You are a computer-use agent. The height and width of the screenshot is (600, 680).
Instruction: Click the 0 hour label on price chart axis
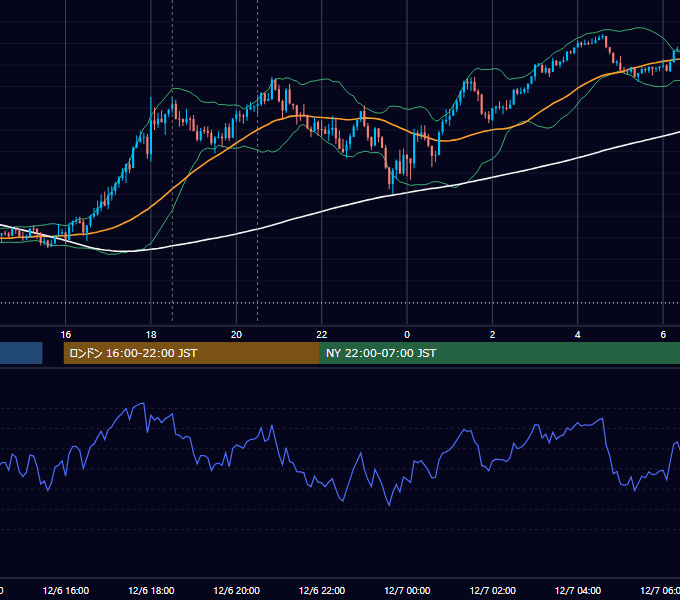[x=407, y=335]
